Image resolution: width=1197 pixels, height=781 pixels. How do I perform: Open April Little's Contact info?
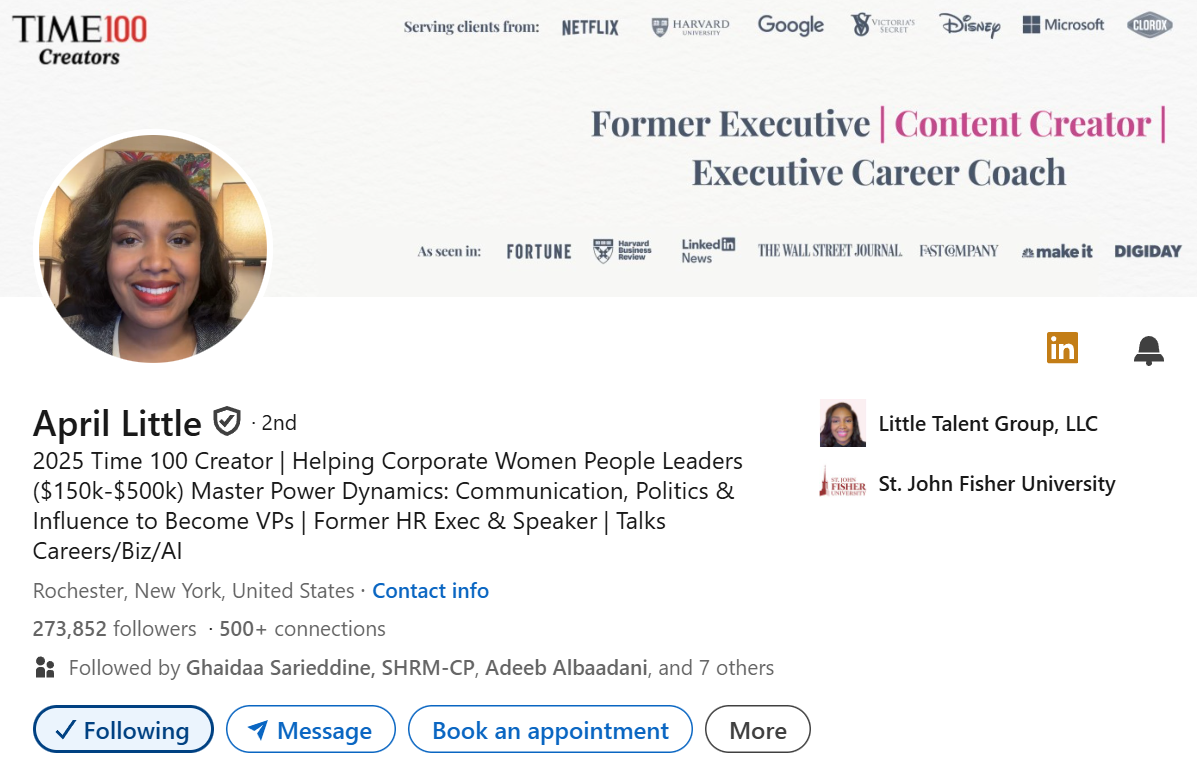tap(430, 590)
